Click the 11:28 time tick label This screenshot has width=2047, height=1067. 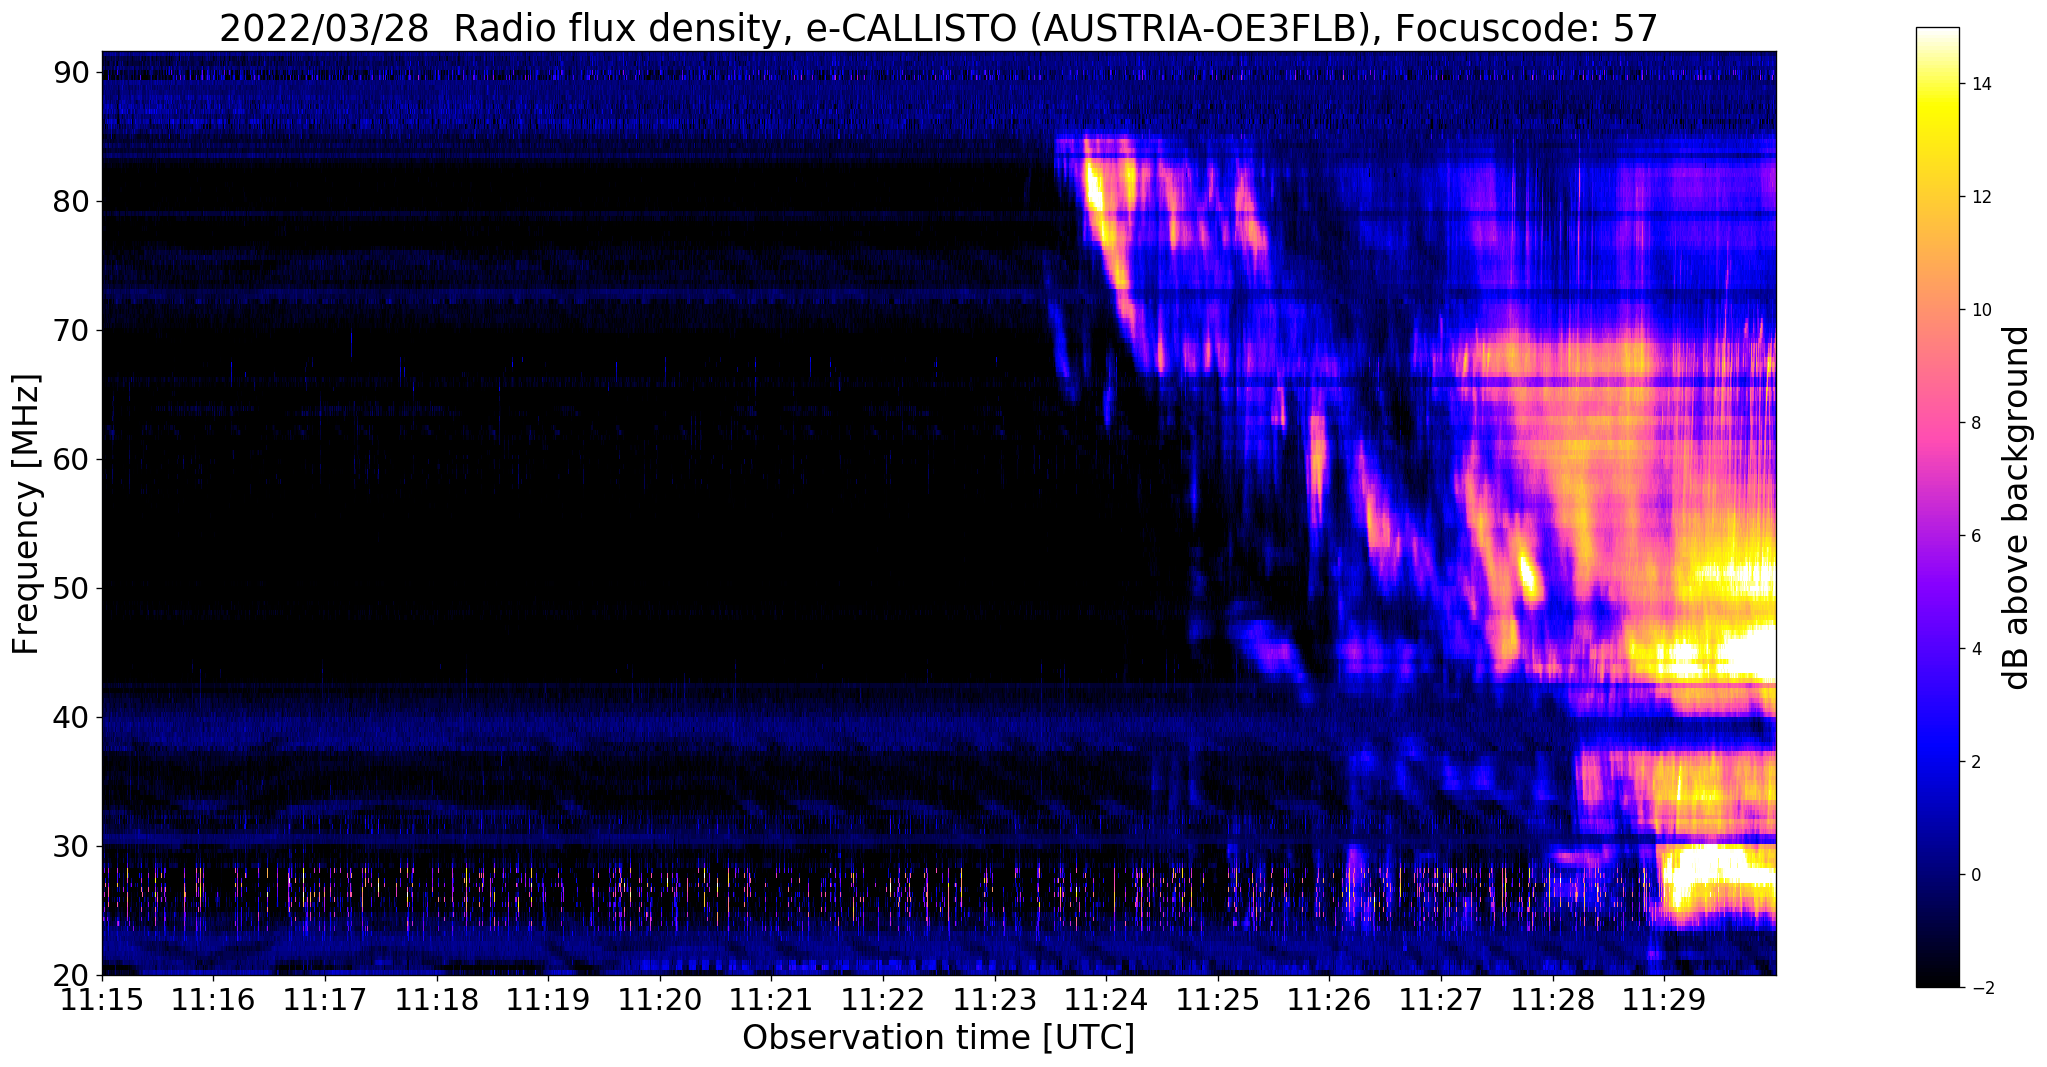coord(1552,999)
